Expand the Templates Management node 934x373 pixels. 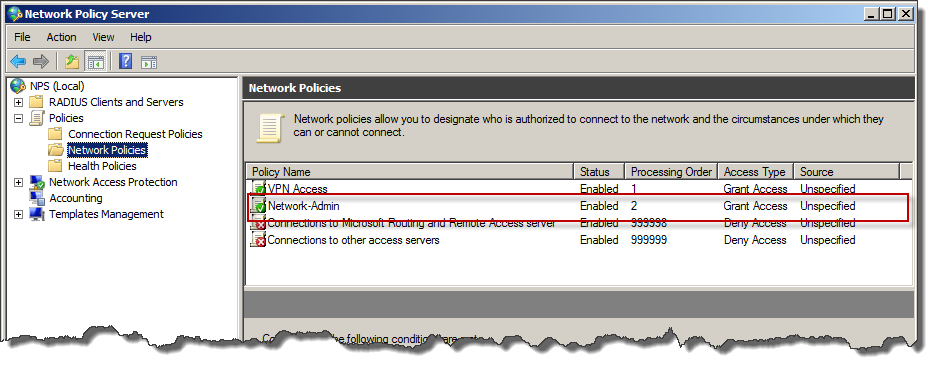tap(18, 215)
